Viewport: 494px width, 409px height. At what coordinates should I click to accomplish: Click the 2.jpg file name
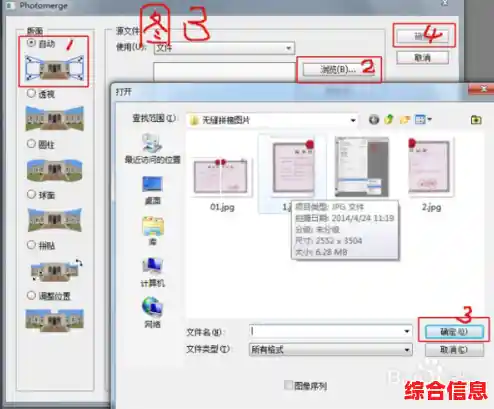pos(431,207)
